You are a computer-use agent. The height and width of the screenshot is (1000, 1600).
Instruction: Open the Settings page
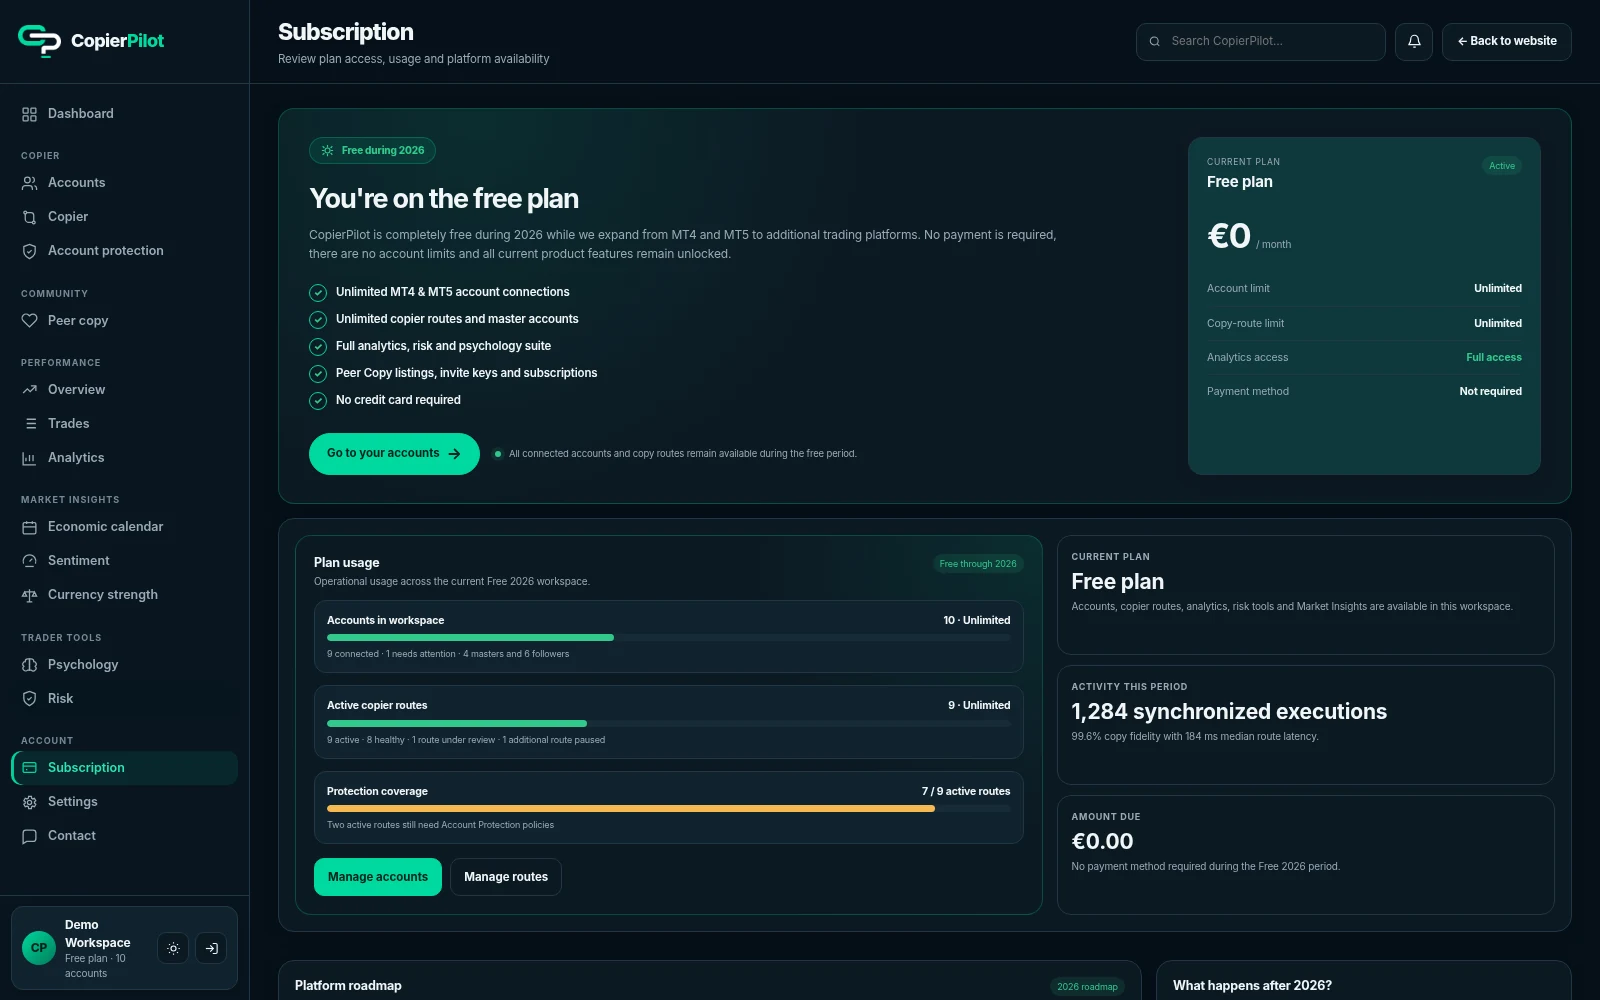[x=124, y=802]
